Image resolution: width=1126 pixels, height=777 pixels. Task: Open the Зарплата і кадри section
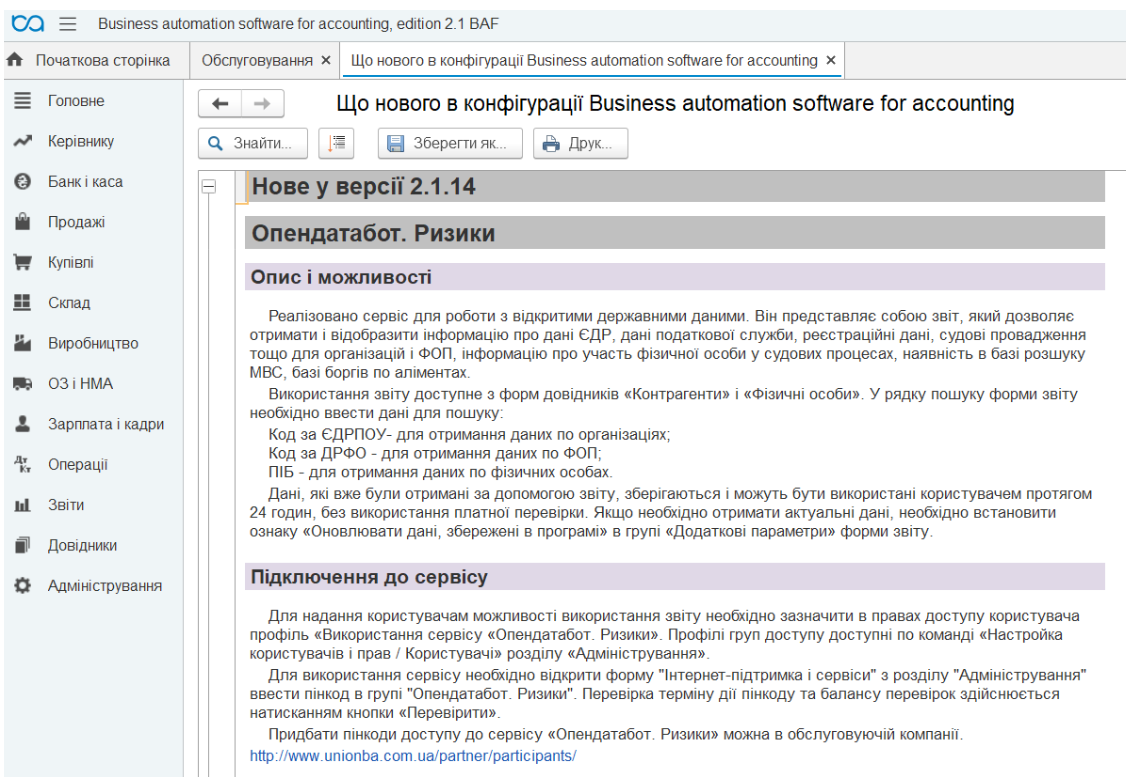click(106, 424)
